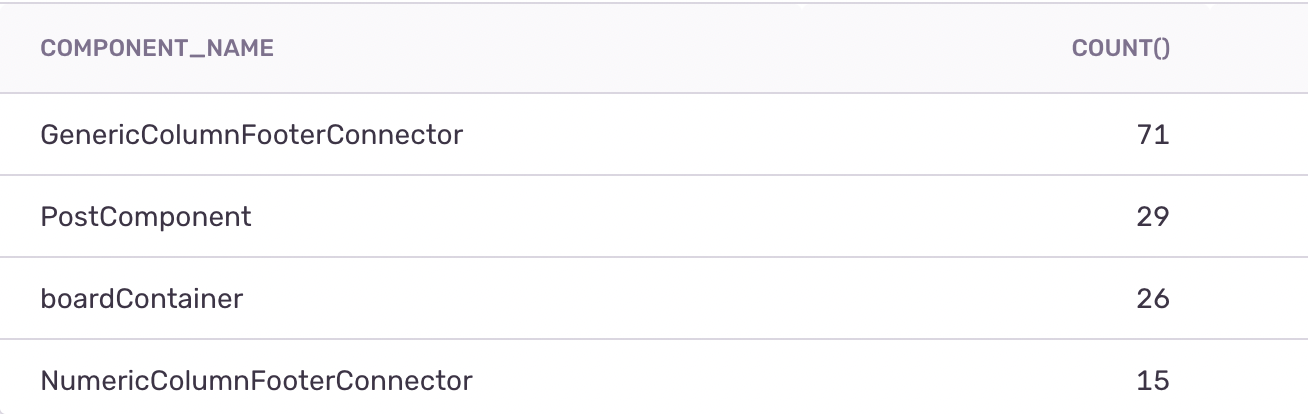Click divider line beneath boardContainer row
This screenshot has width=1308, height=414.
pyautogui.click(x=654, y=339)
